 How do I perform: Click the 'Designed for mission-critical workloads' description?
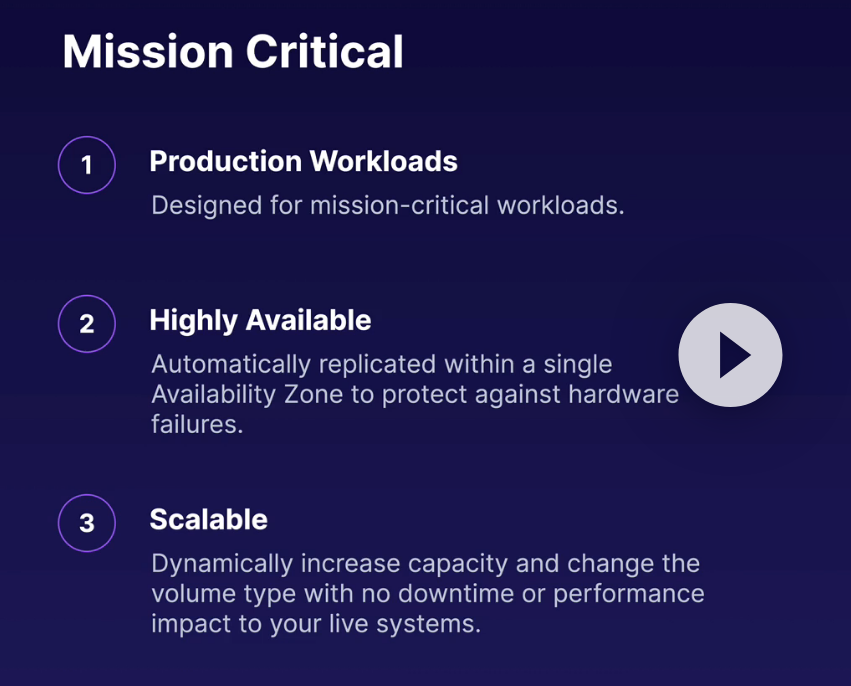[387, 206]
